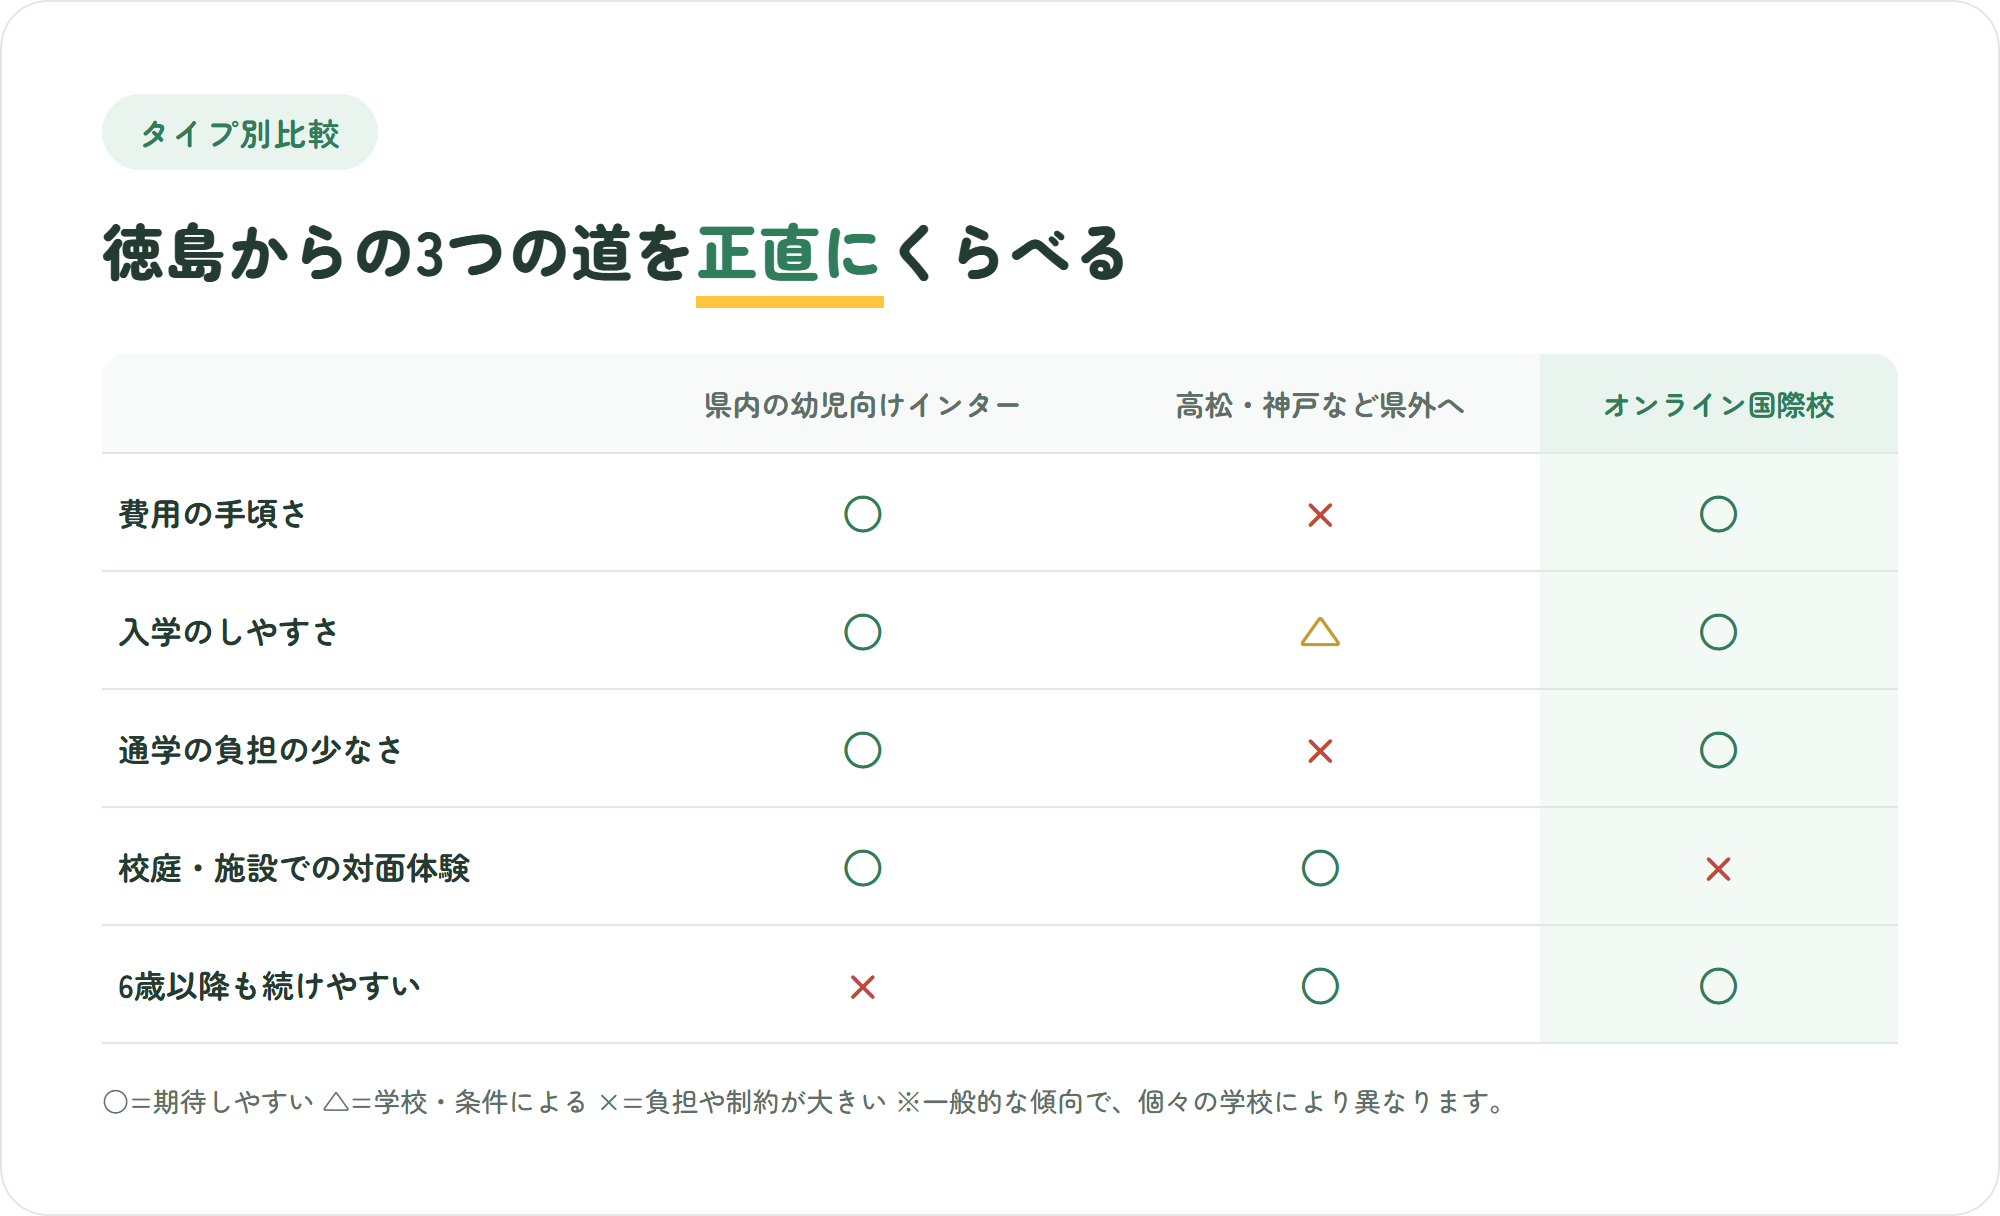Click the red cross for 費用の手頃さ under 高松・神戸など県外へ
Screen dimensions: 2000x1216
click(1320, 515)
